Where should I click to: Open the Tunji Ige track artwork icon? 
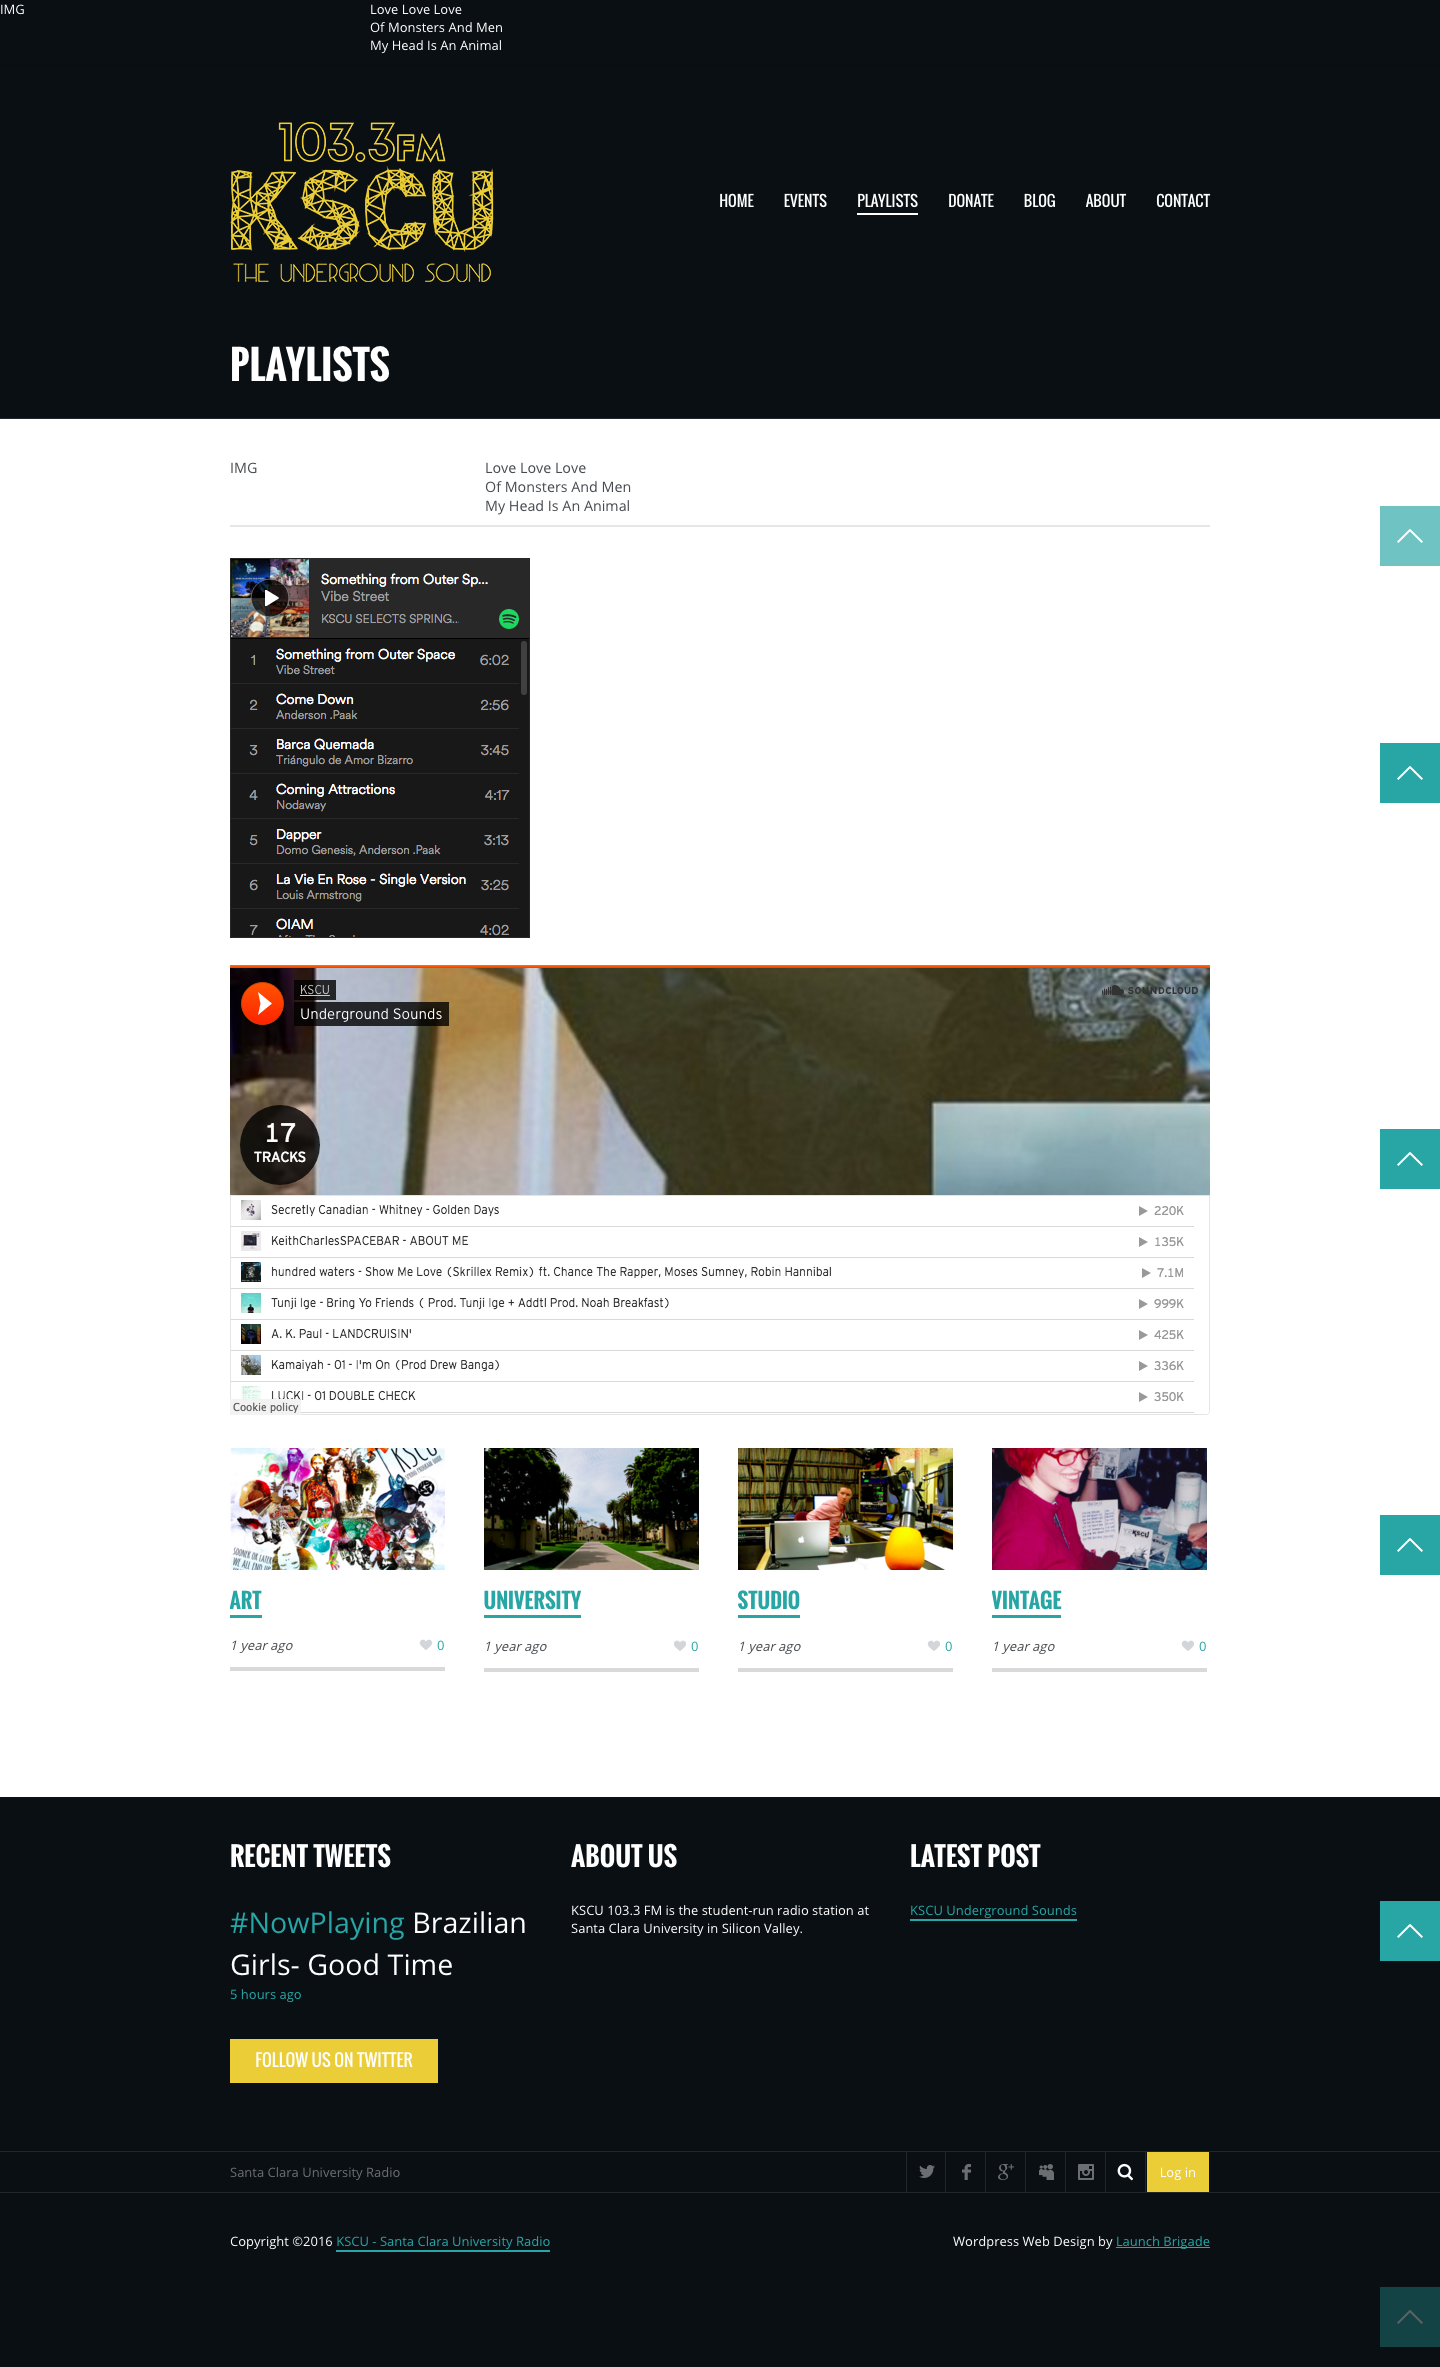(251, 1303)
